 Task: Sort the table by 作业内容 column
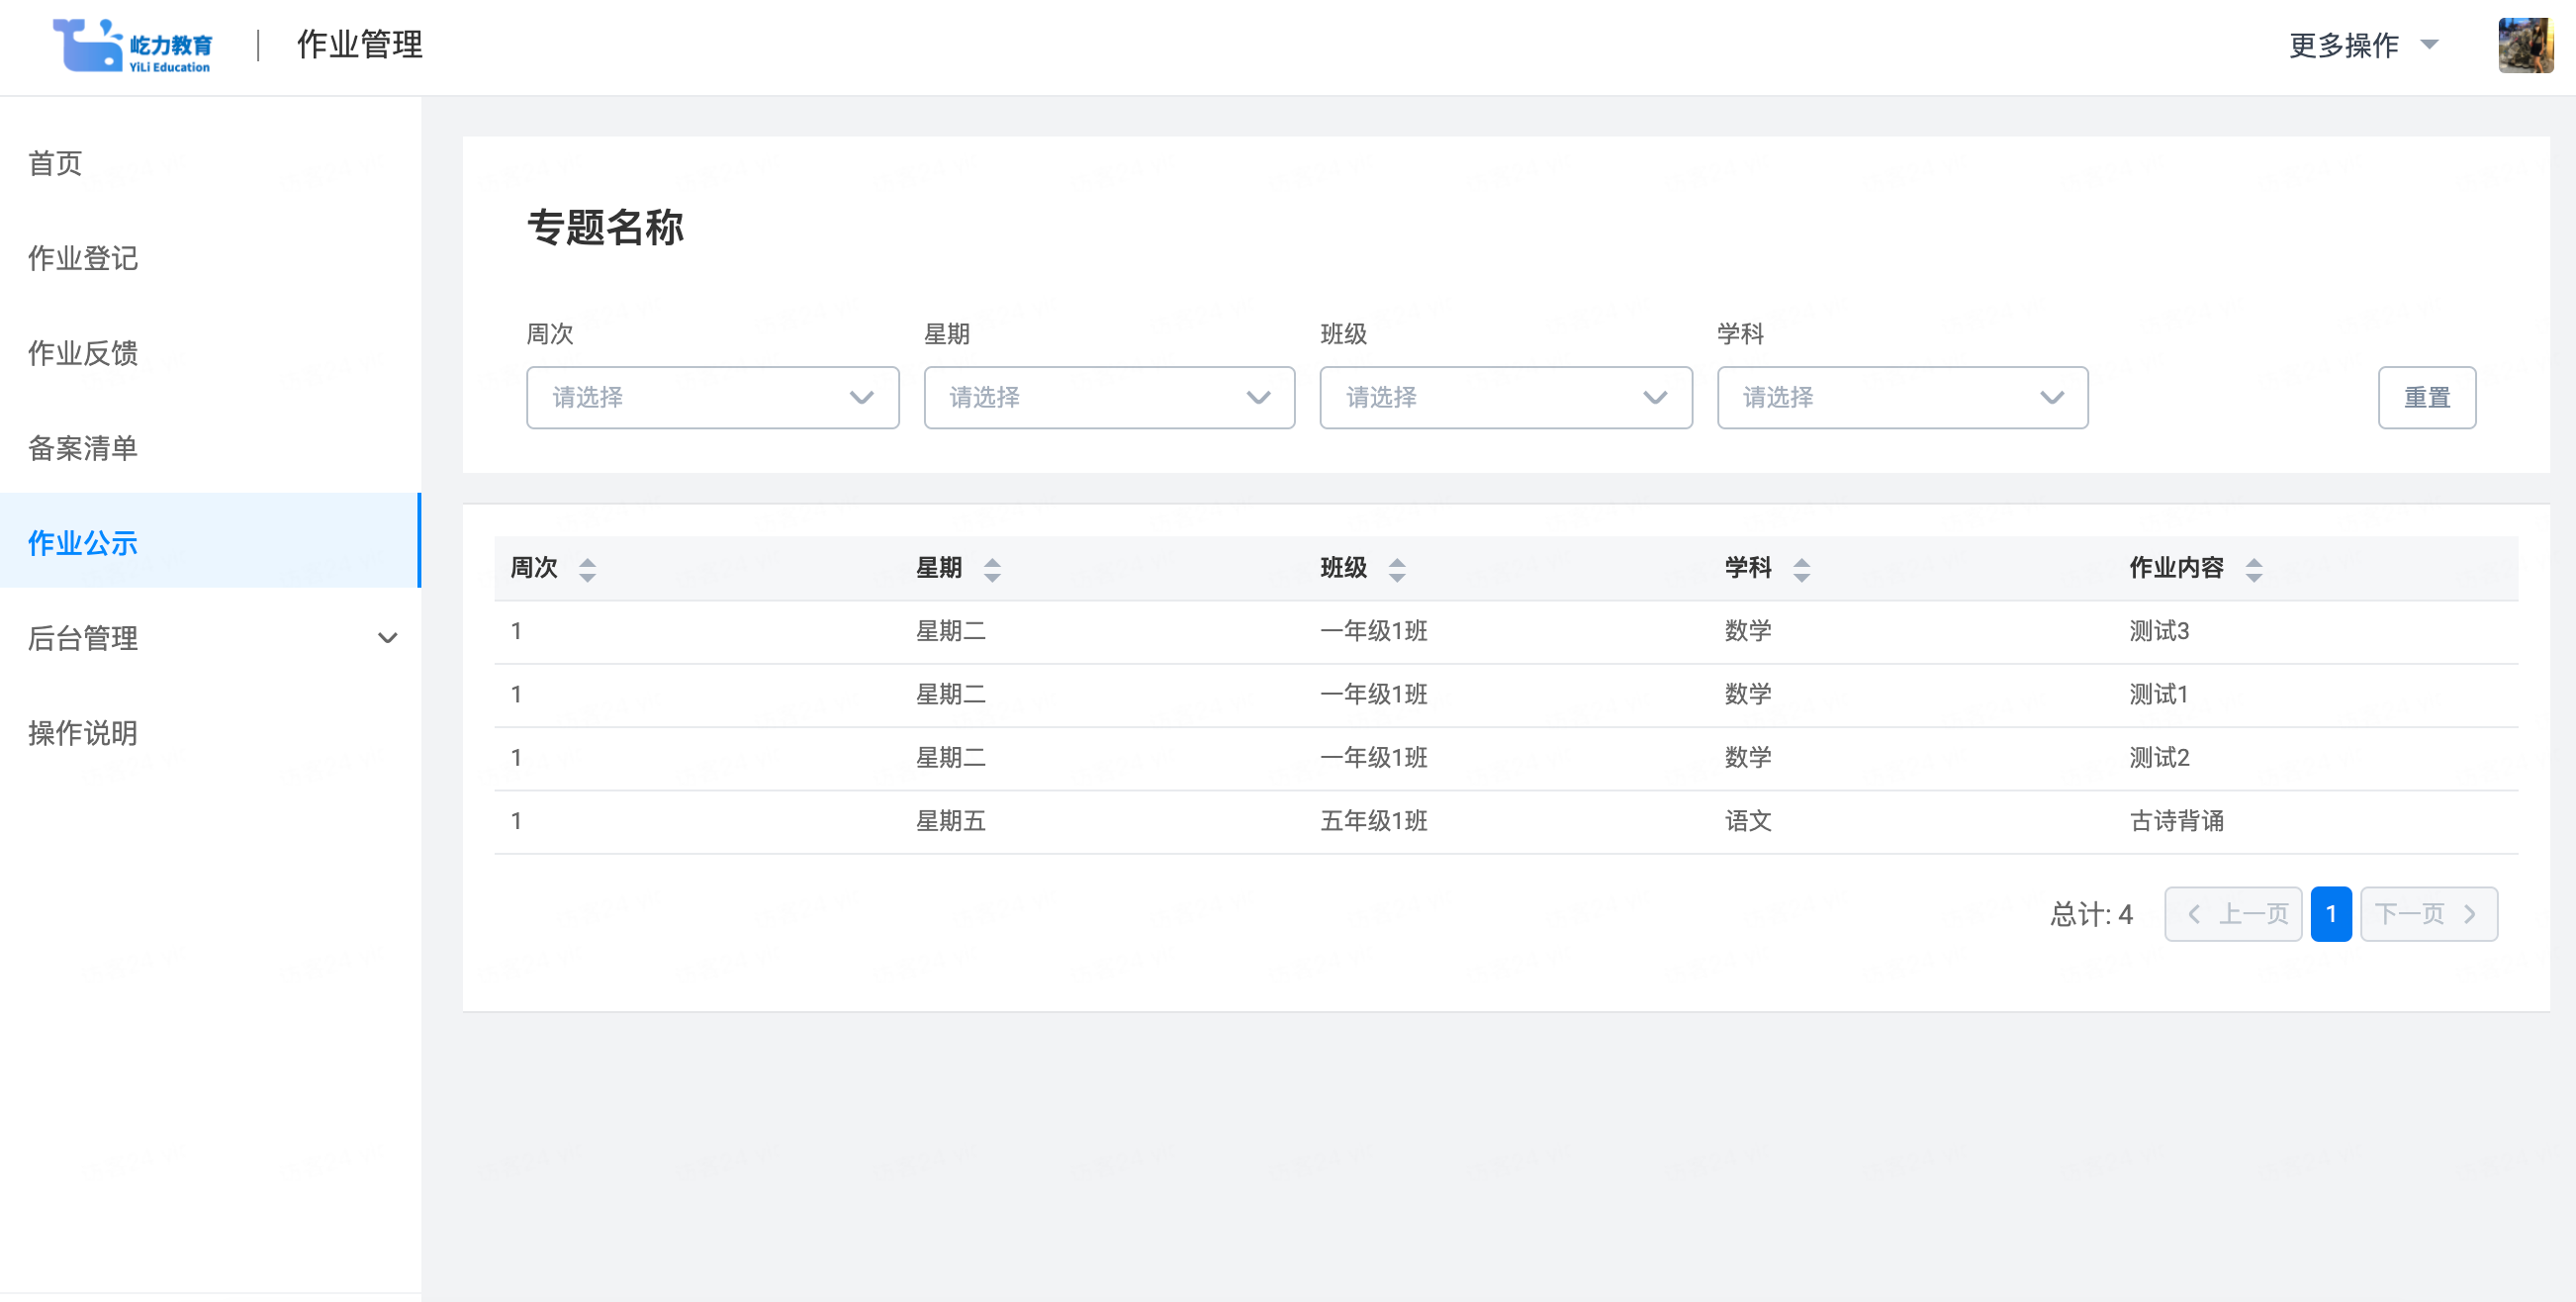click(x=2253, y=569)
